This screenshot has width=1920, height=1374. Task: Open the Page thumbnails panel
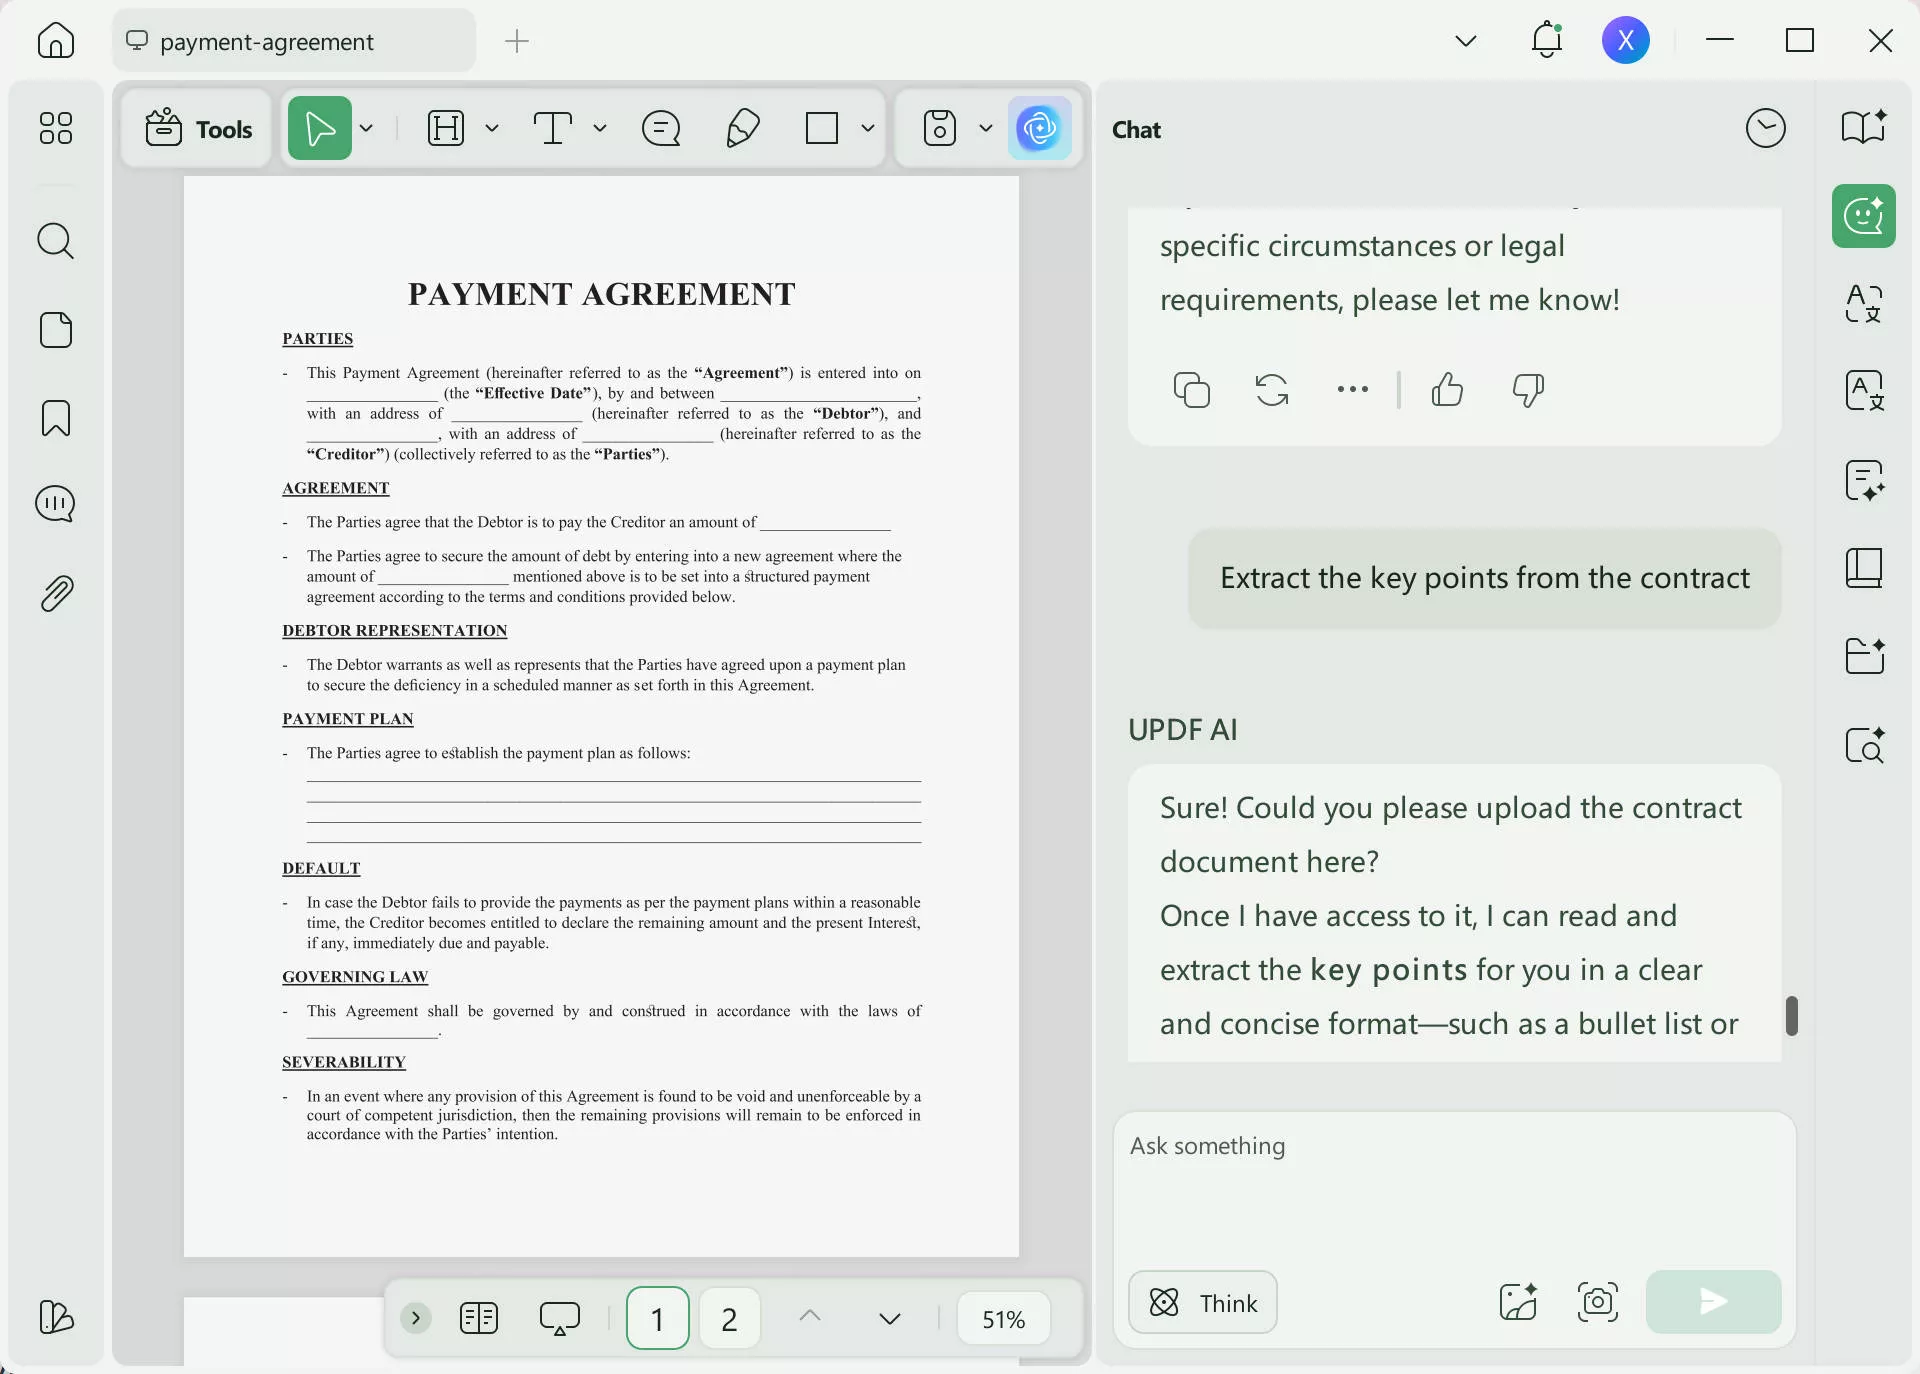[x=55, y=331]
